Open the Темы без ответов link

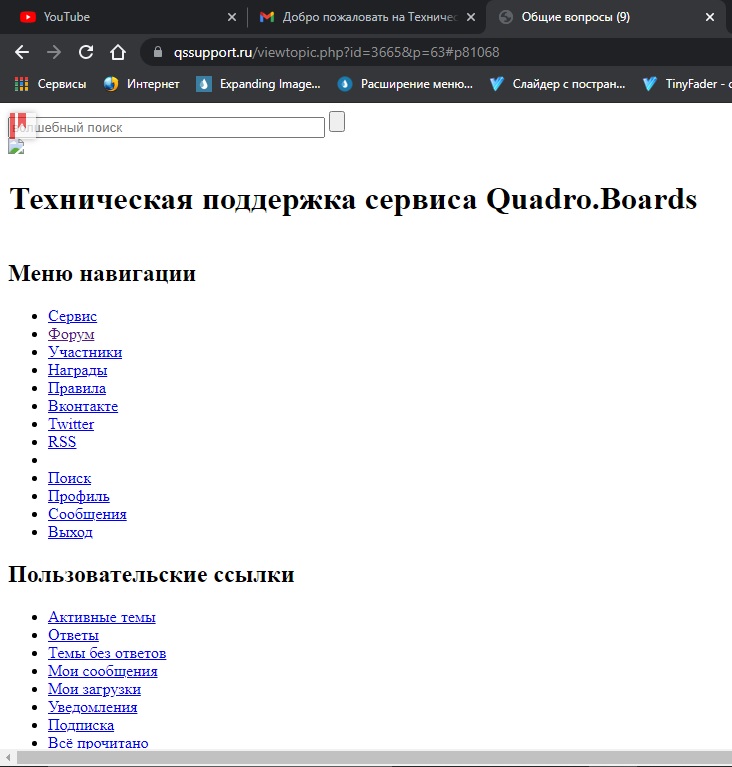point(107,653)
